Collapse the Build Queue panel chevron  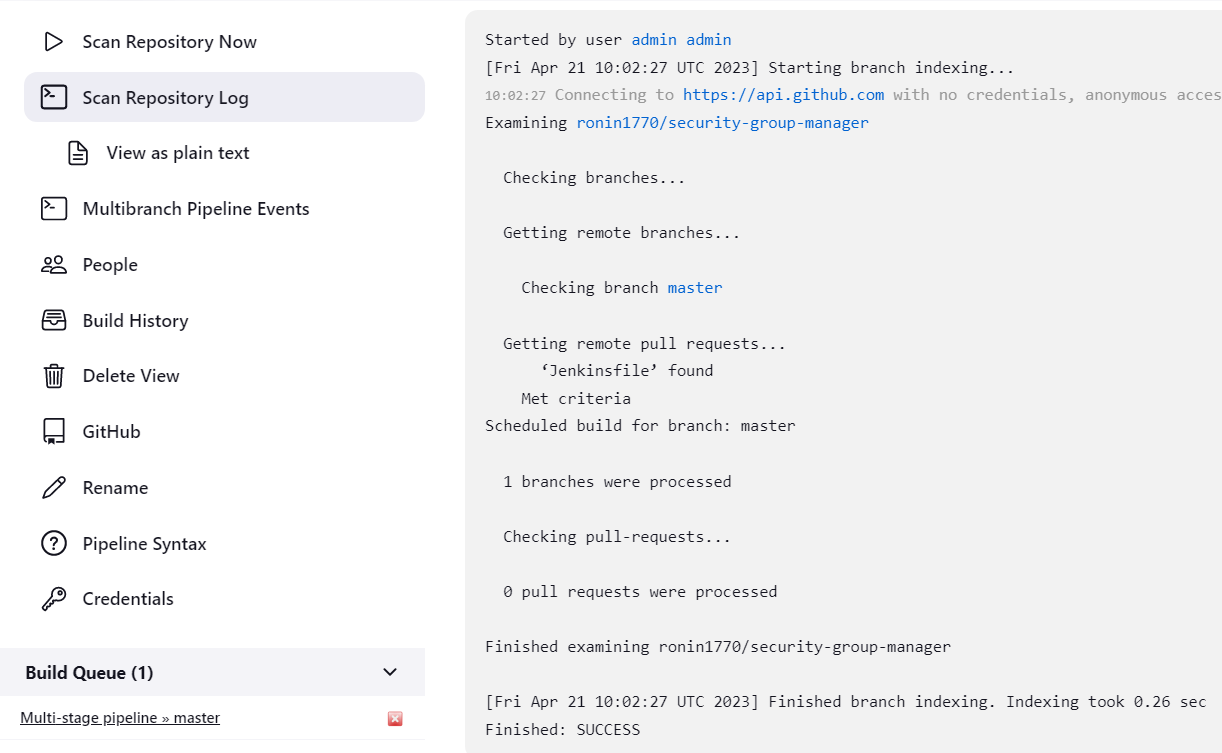click(x=390, y=672)
